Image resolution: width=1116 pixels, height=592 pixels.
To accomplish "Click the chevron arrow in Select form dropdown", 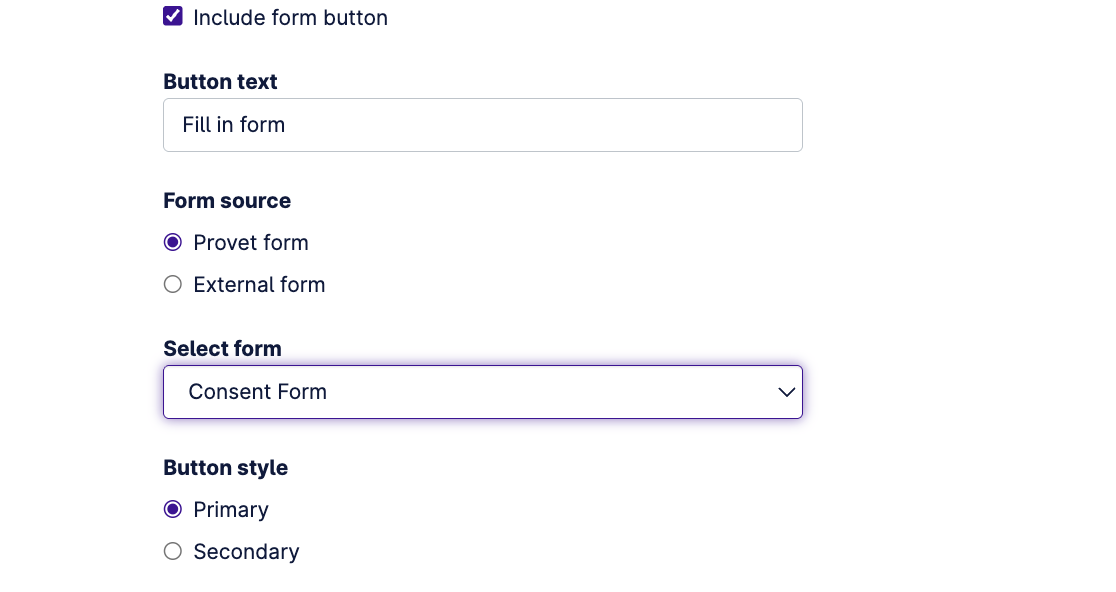I will pos(787,392).
